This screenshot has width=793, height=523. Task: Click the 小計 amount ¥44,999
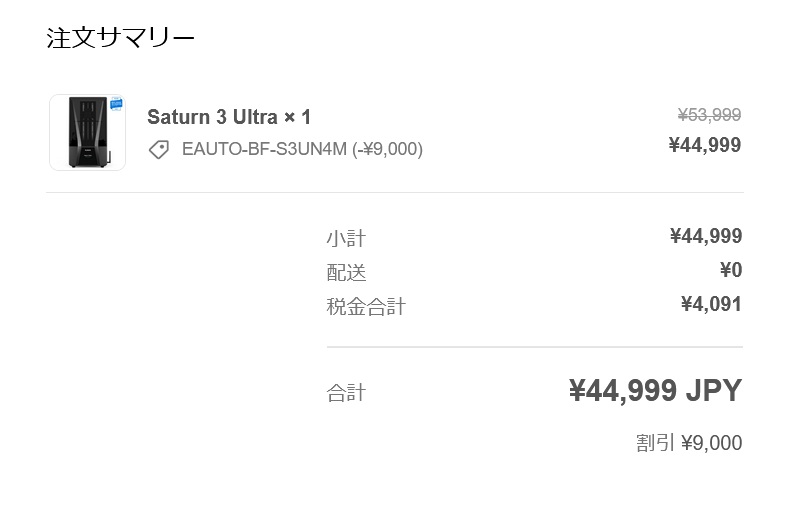706,236
